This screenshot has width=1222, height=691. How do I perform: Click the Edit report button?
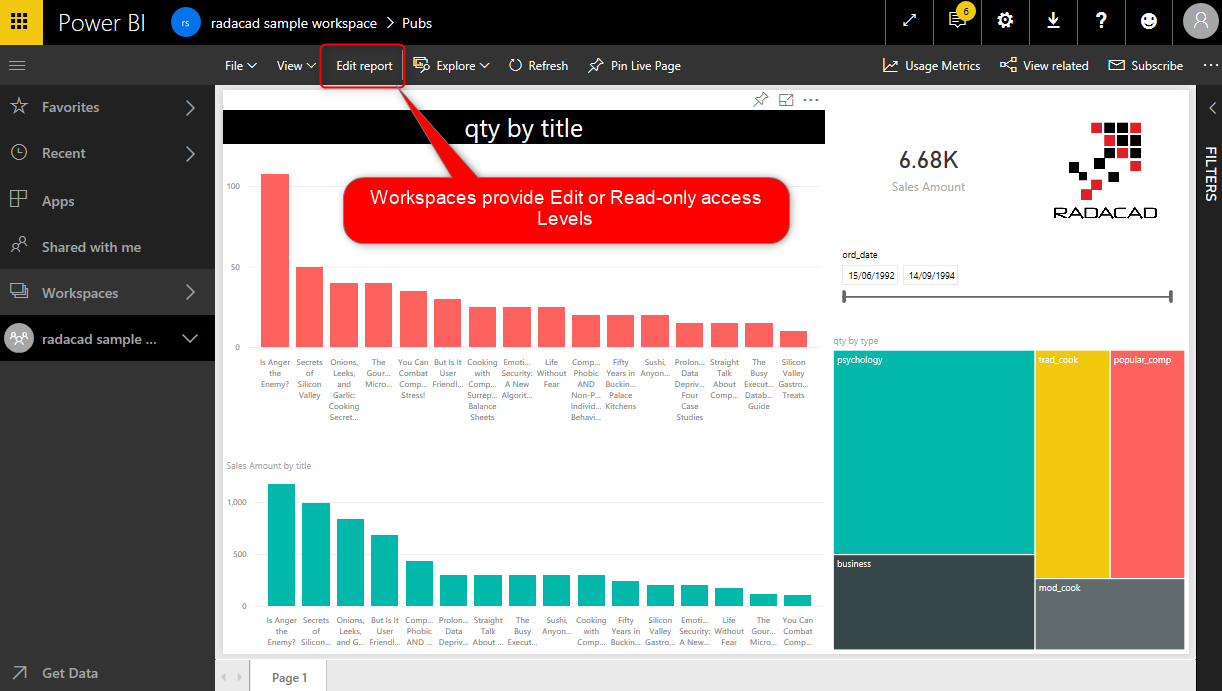click(362, 65)
